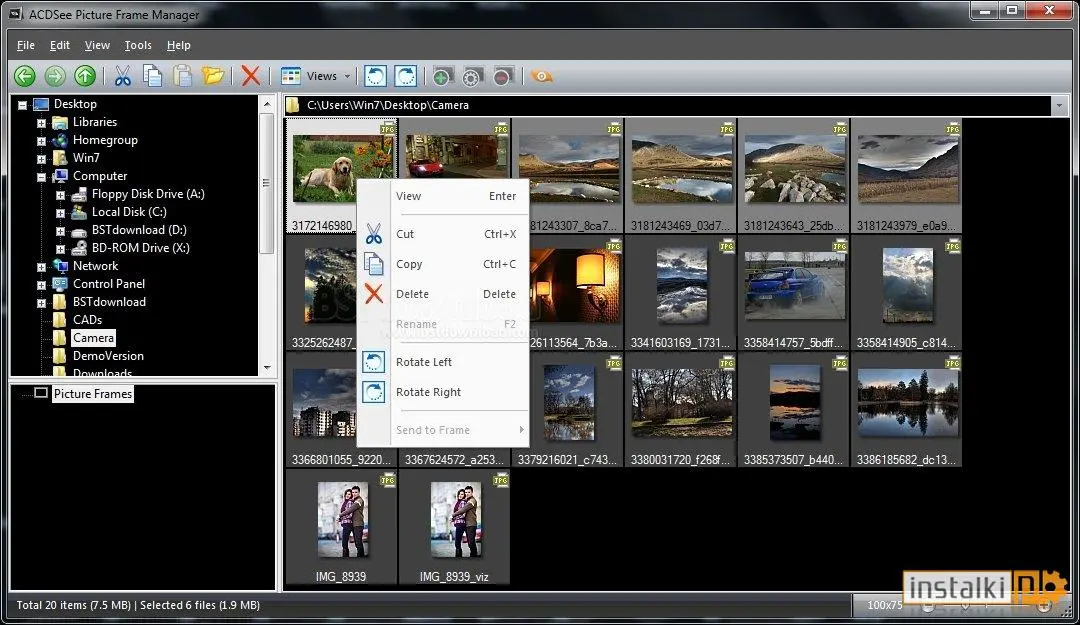
Task: Click the green Back arrow button
Action: (25, 76)
